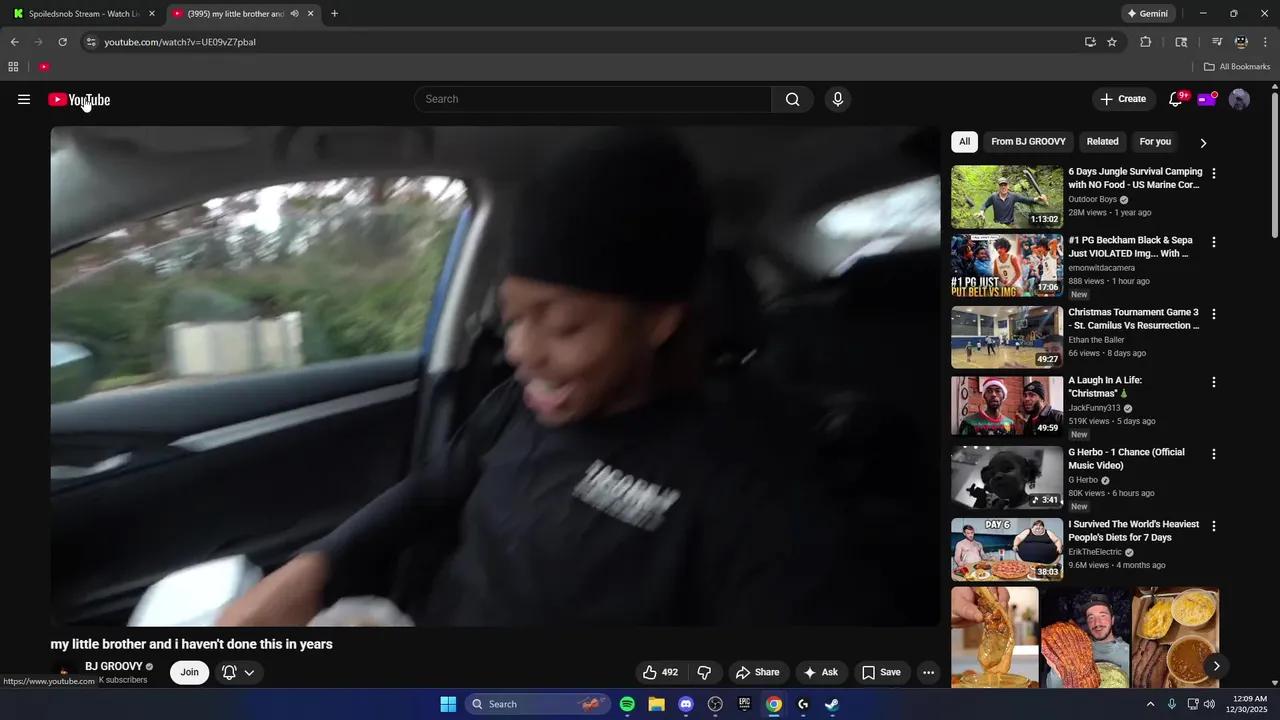Select the "Related" filter tab
The height and width of the screenshot is (720, 1280).
1102,141
